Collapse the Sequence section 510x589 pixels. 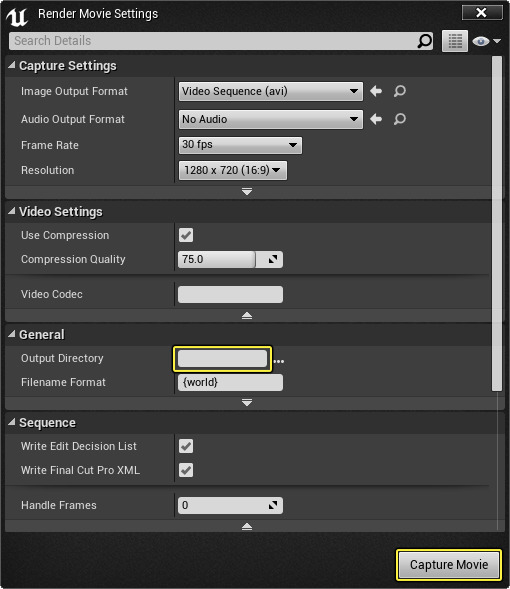point(12,422)
